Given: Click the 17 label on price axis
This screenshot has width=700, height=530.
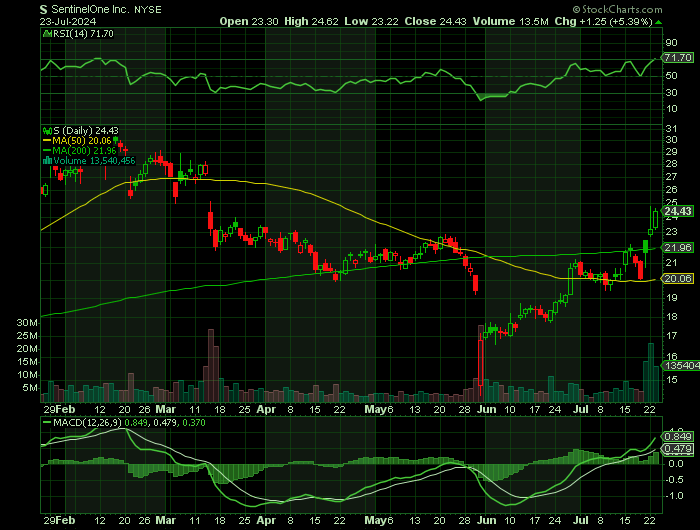Looking at the screenshot, I should pyautogui.click(x=671, y=335).
